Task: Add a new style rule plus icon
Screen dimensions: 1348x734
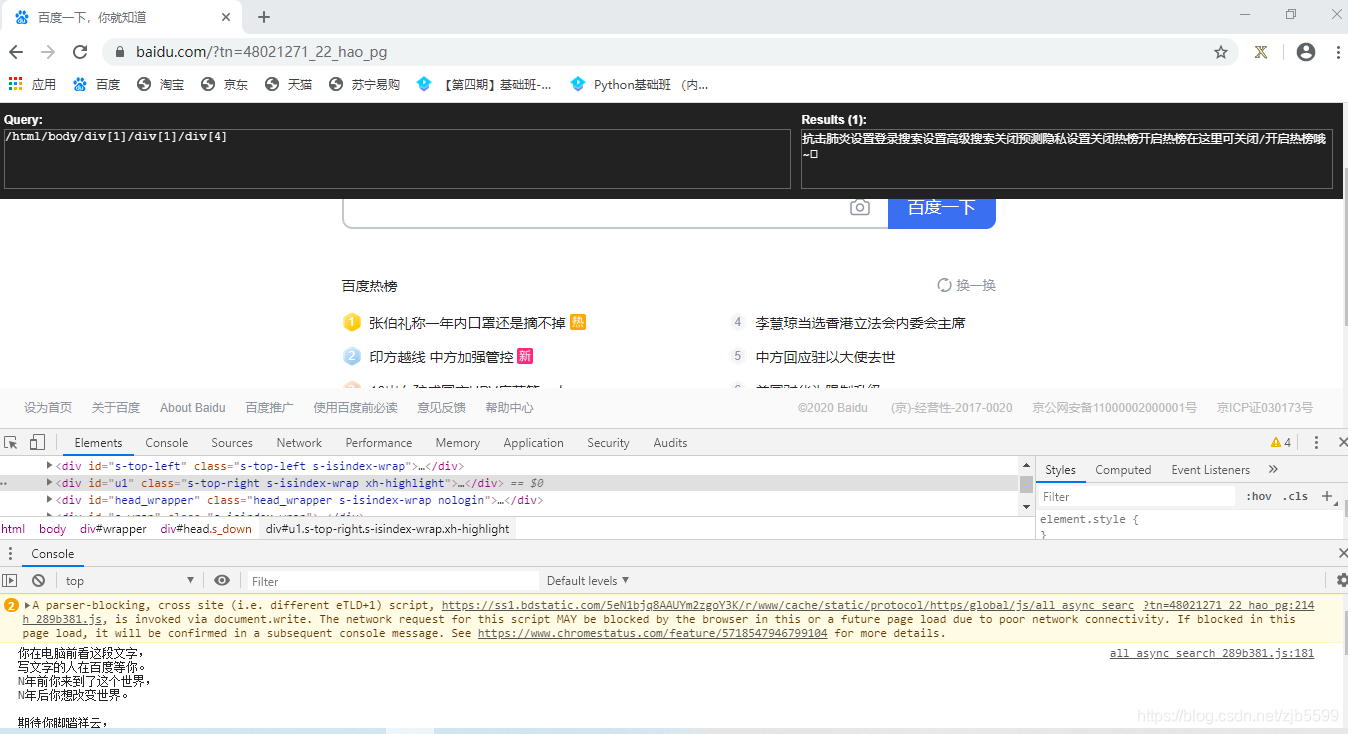Action: coord(1327,496)
